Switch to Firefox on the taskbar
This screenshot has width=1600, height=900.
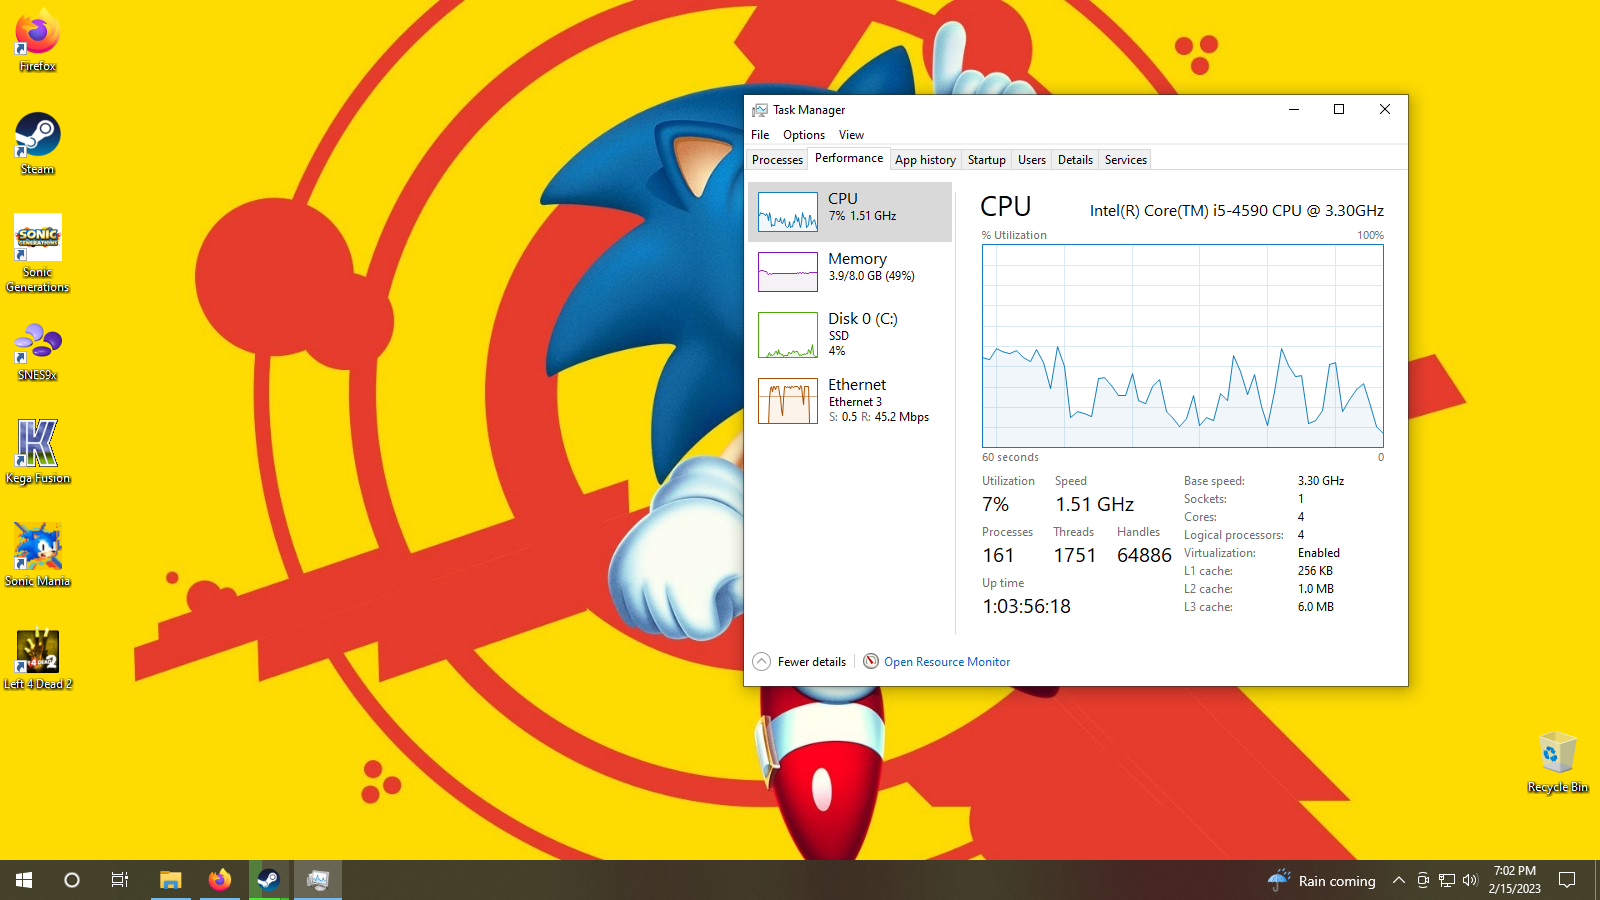[220, 880]
